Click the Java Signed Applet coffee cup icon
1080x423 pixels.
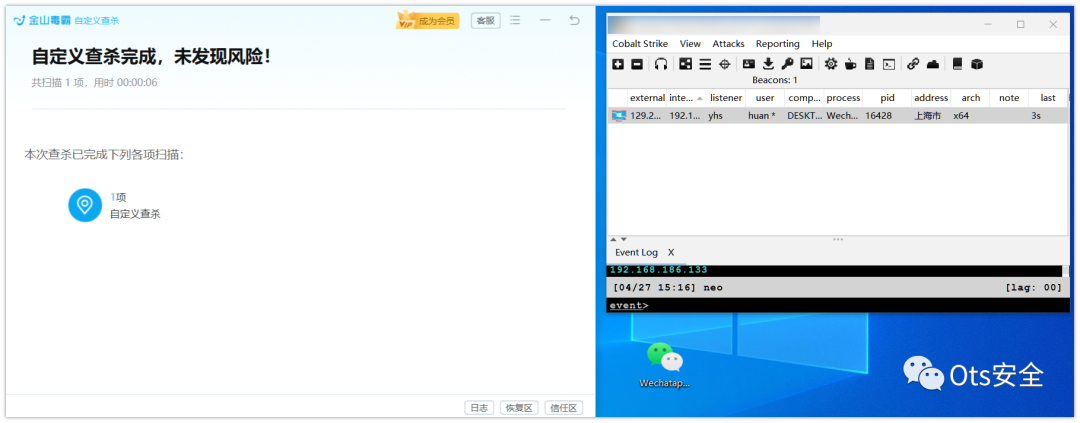coord(851,64)
